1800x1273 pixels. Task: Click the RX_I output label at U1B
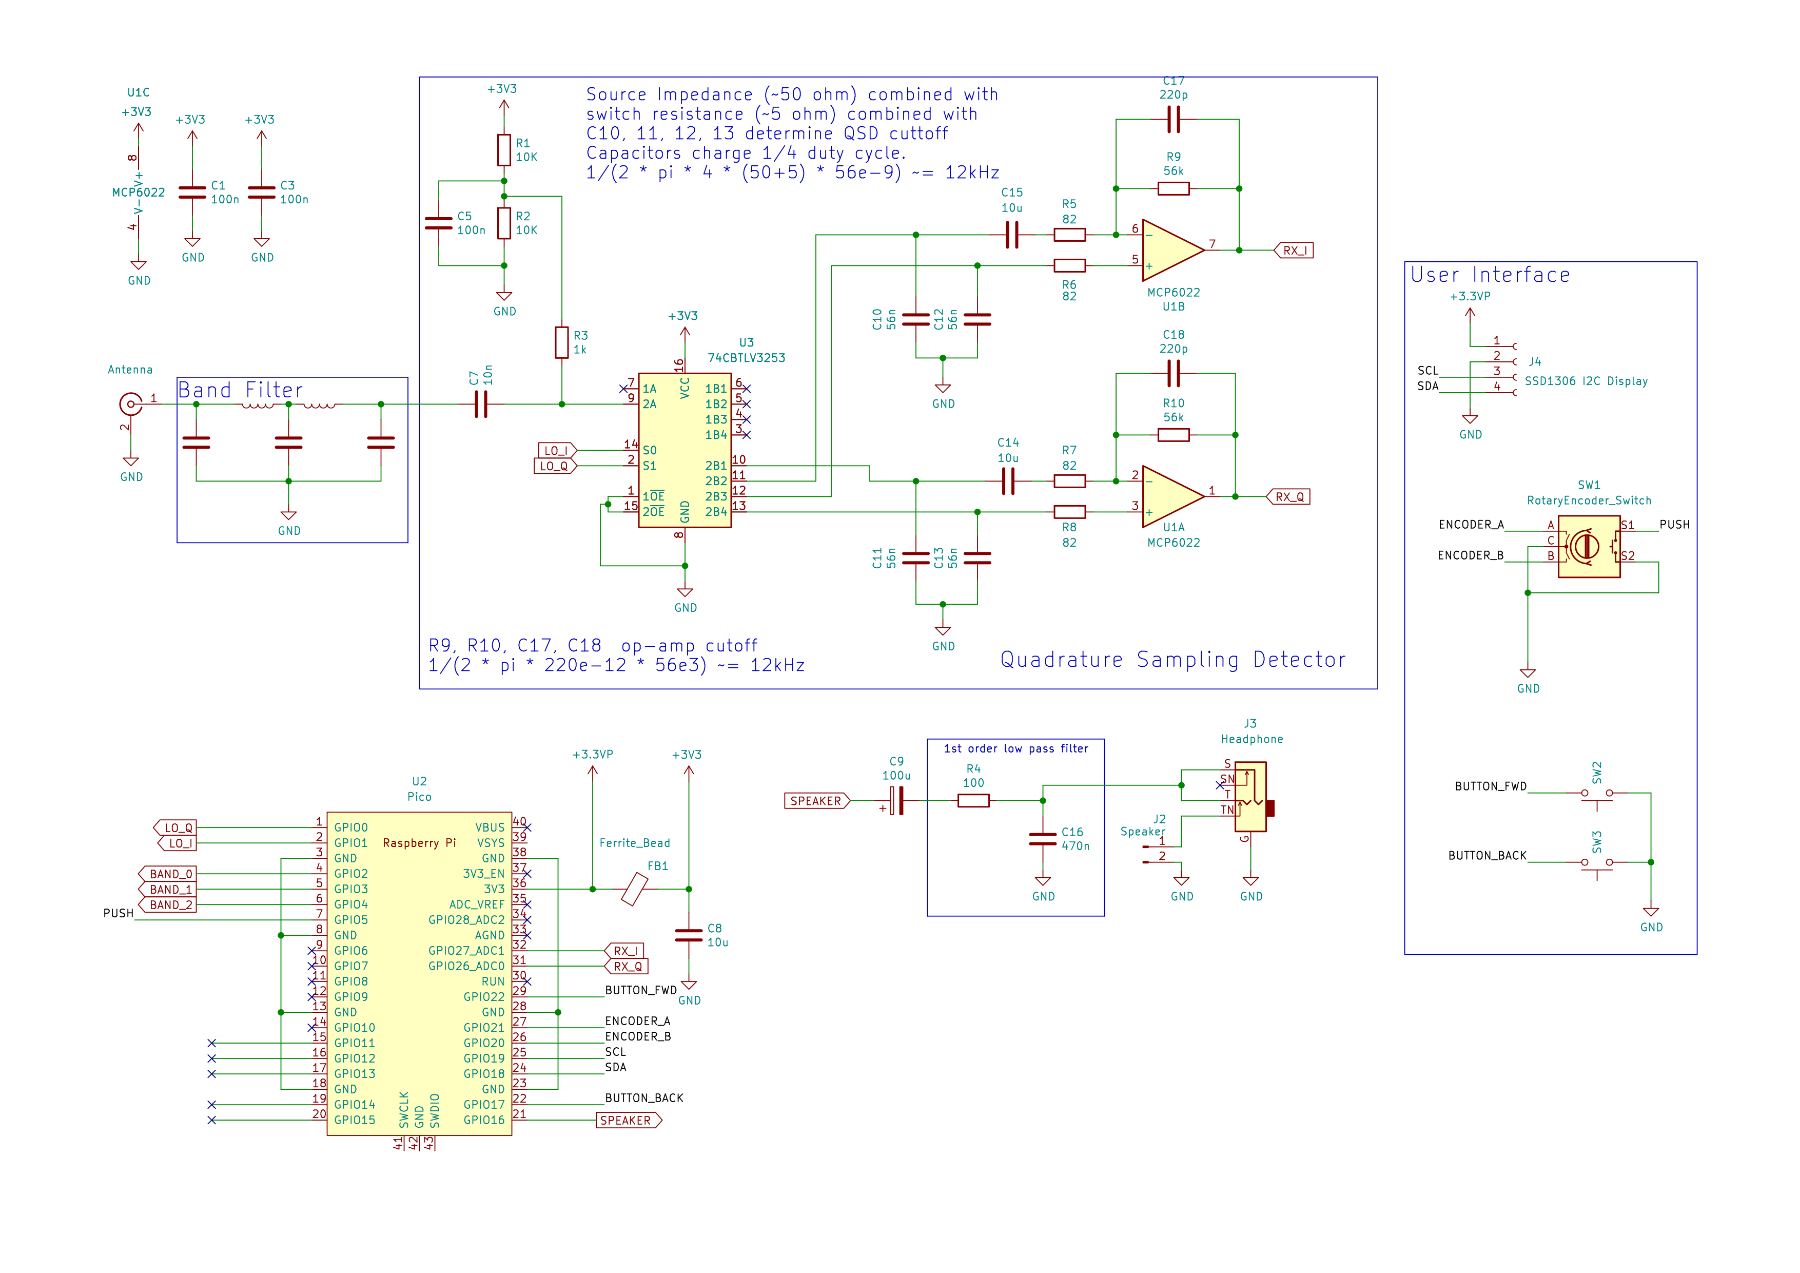point(1294,250)
